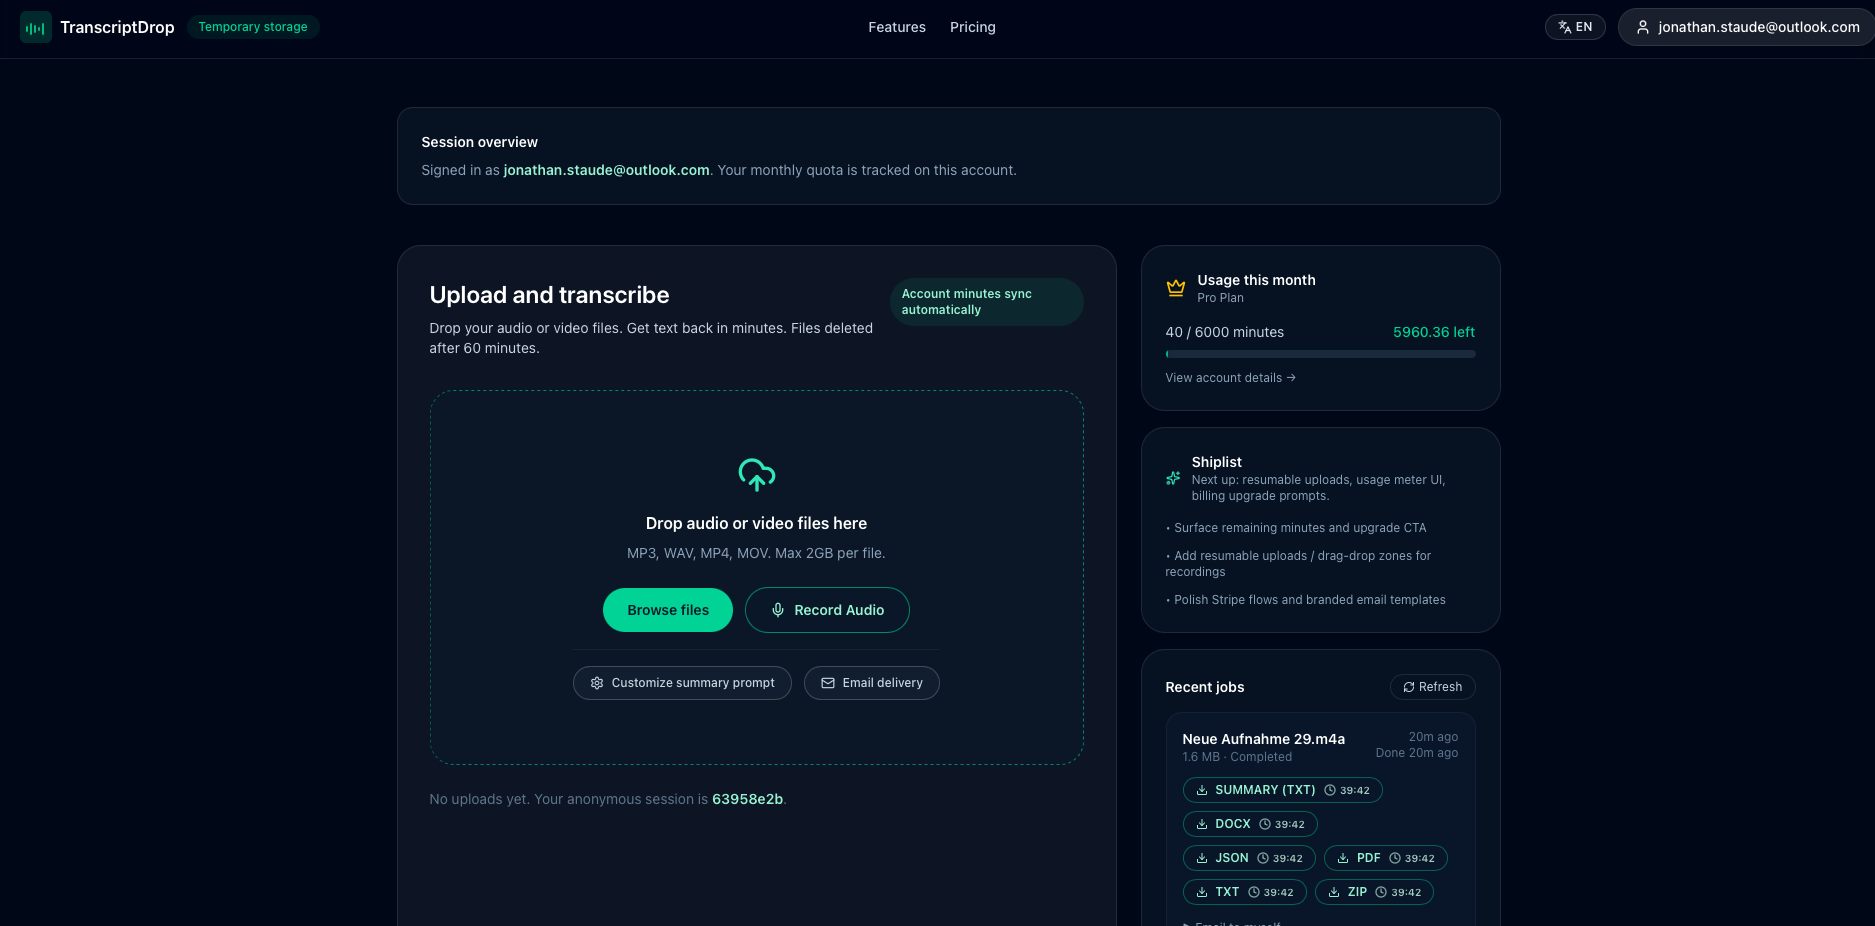Image resolution: width=1875 pixels, height=926 pixels.
Task: Open the EN language switcher
Action: pyautogui.click(x=1575, y=27)
